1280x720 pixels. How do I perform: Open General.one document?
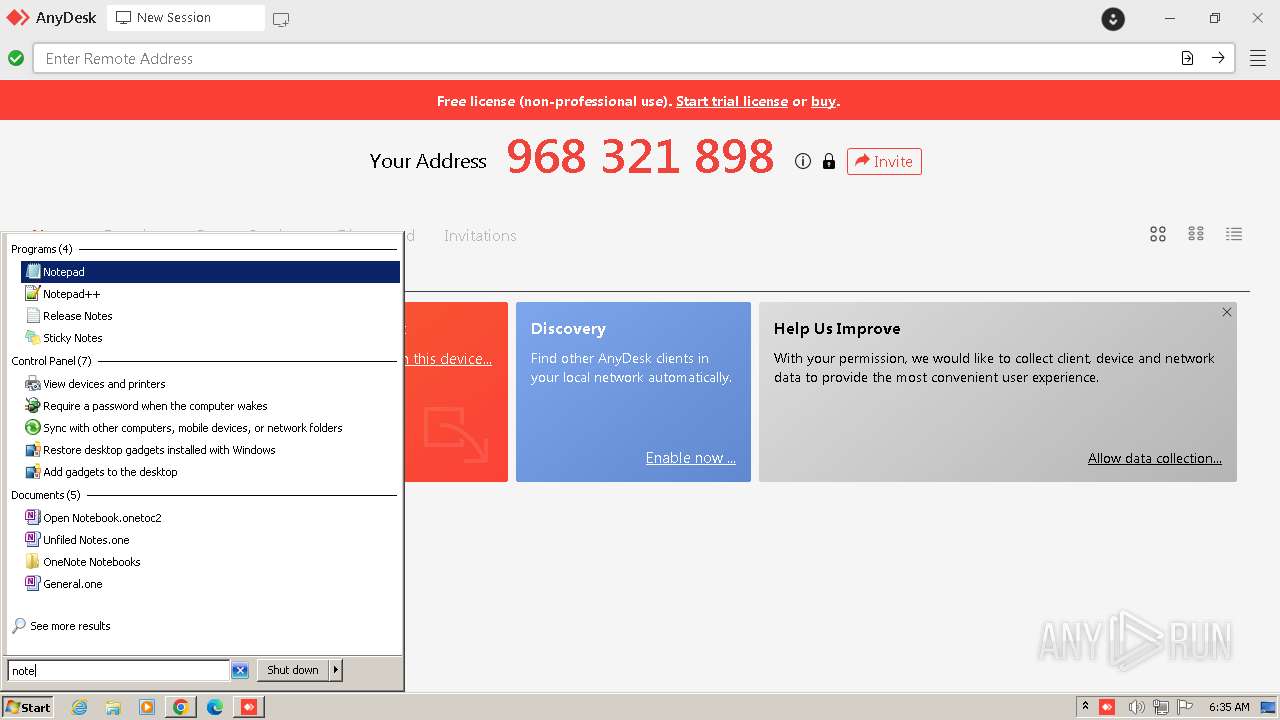pyautogui.click(x=210, y=584)
